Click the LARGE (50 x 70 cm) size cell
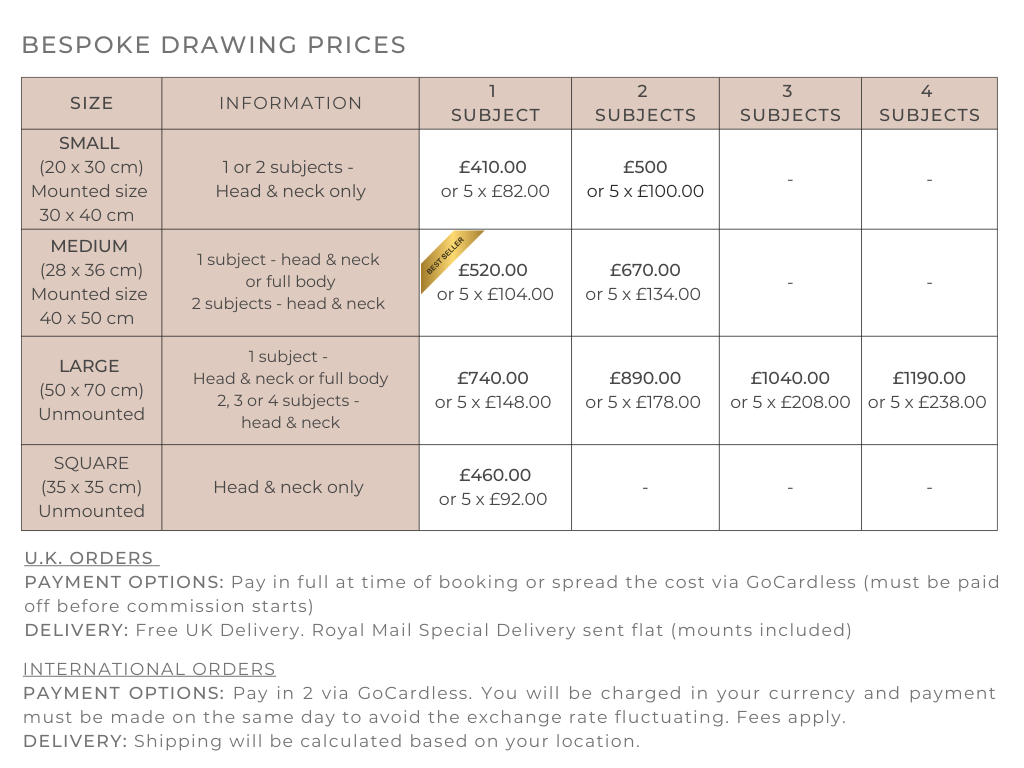 [90, 390]
